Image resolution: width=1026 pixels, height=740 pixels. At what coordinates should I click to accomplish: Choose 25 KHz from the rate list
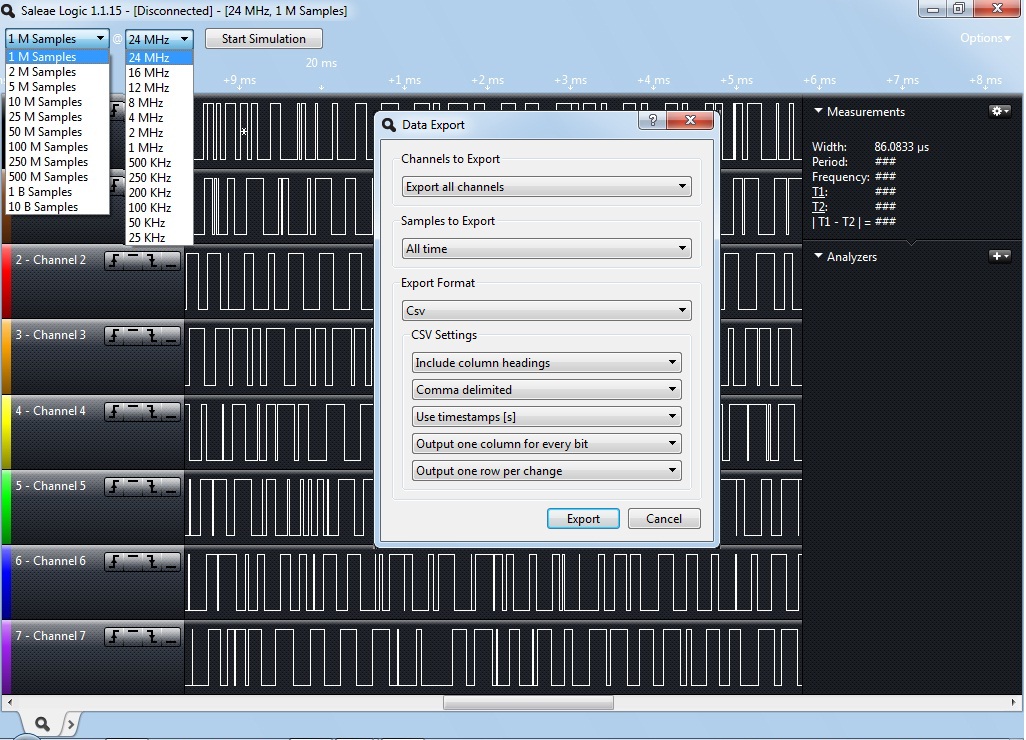(159, 238)
